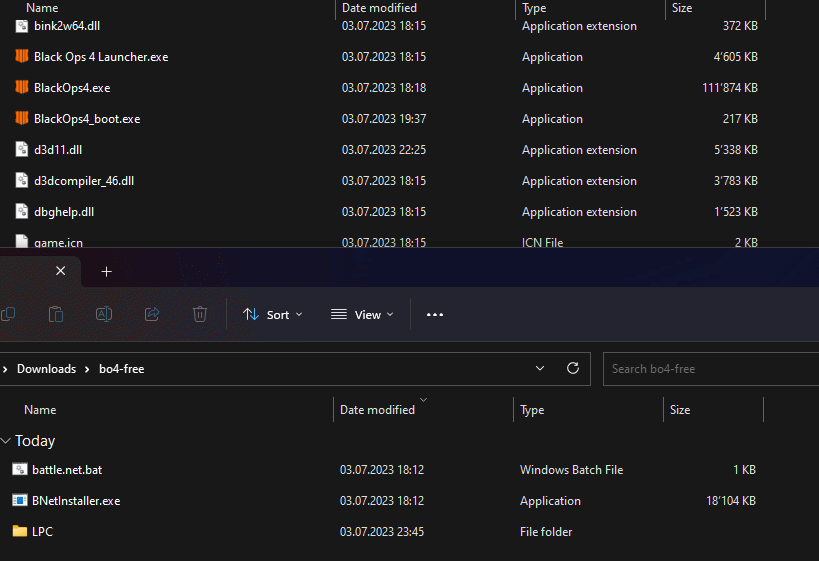Image resolution: width=819 pixels, height=561 pixels.
Task: Click the Share icon in the toolbar
Action: point(152,314)
